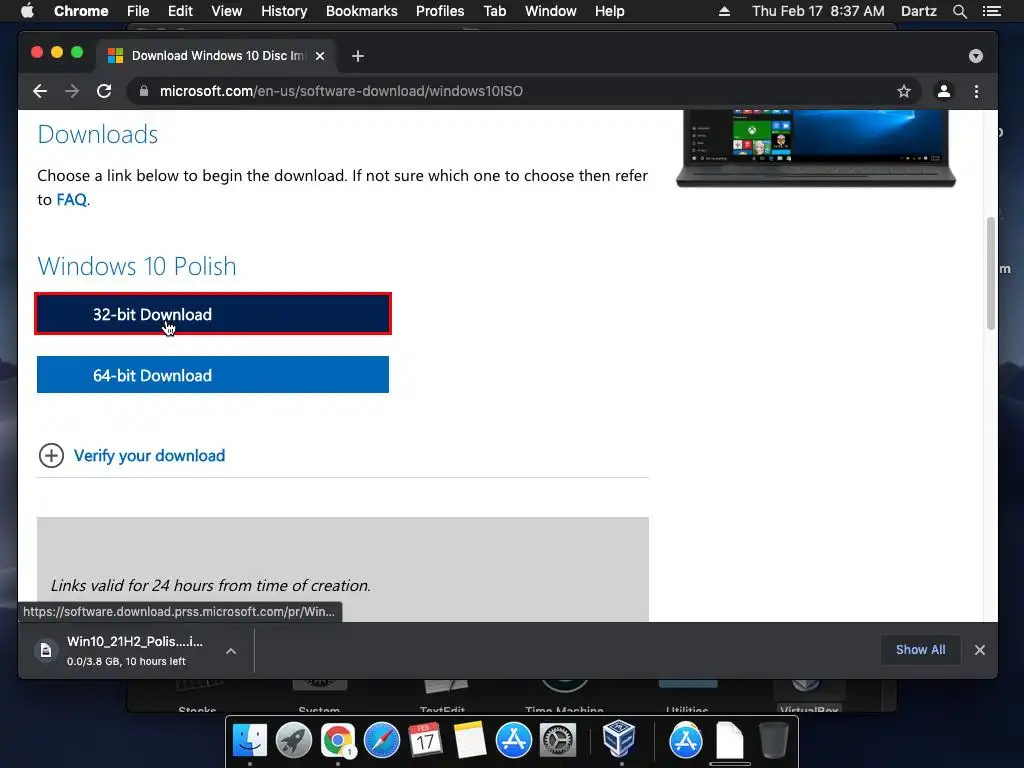Open the Window menu
Screen dimensions: 1024x768
(551, 11)
